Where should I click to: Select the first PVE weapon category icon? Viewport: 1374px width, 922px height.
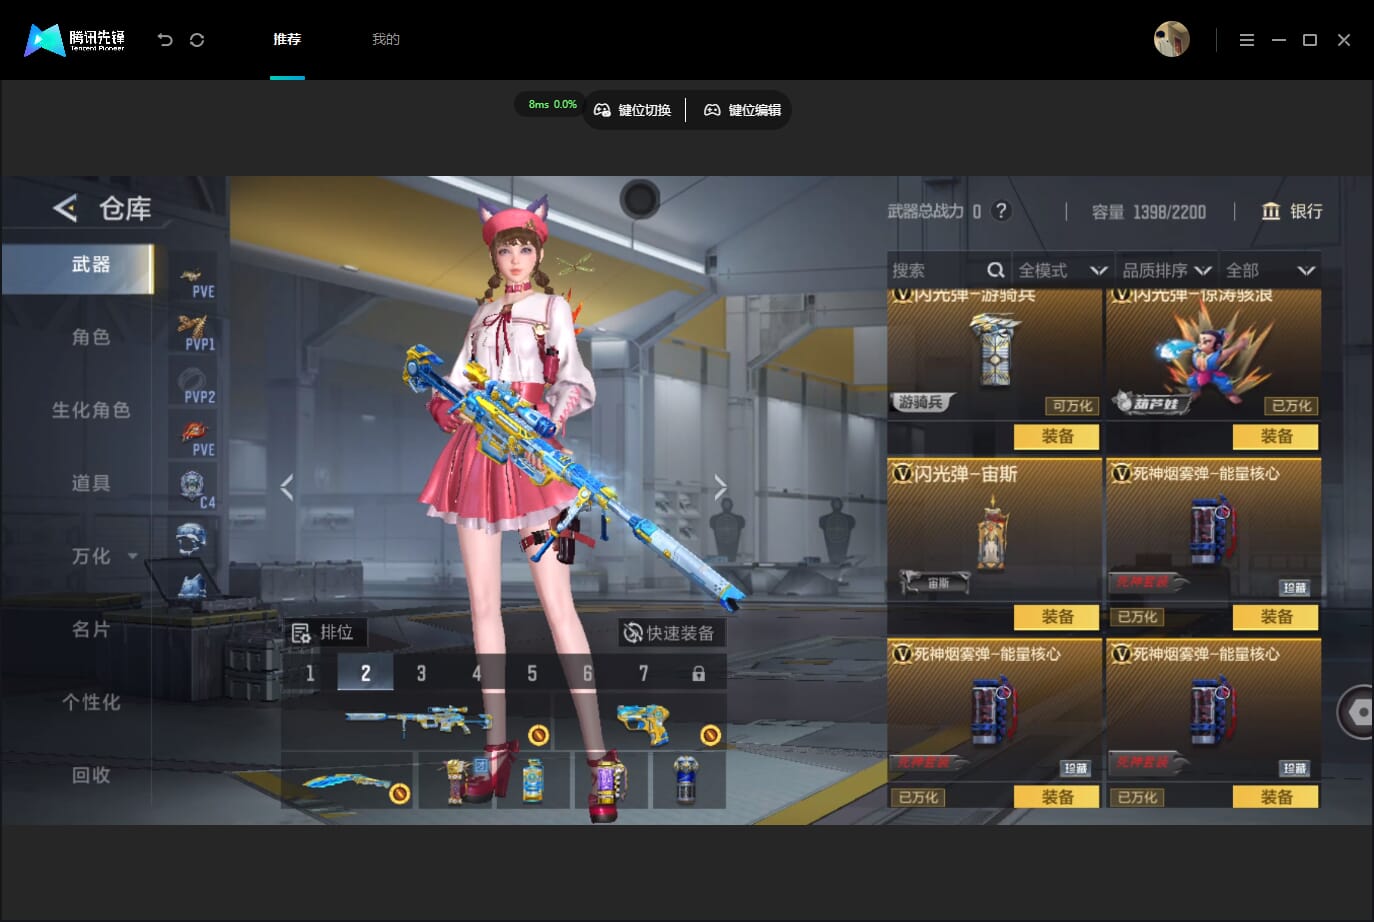(193, 280)
